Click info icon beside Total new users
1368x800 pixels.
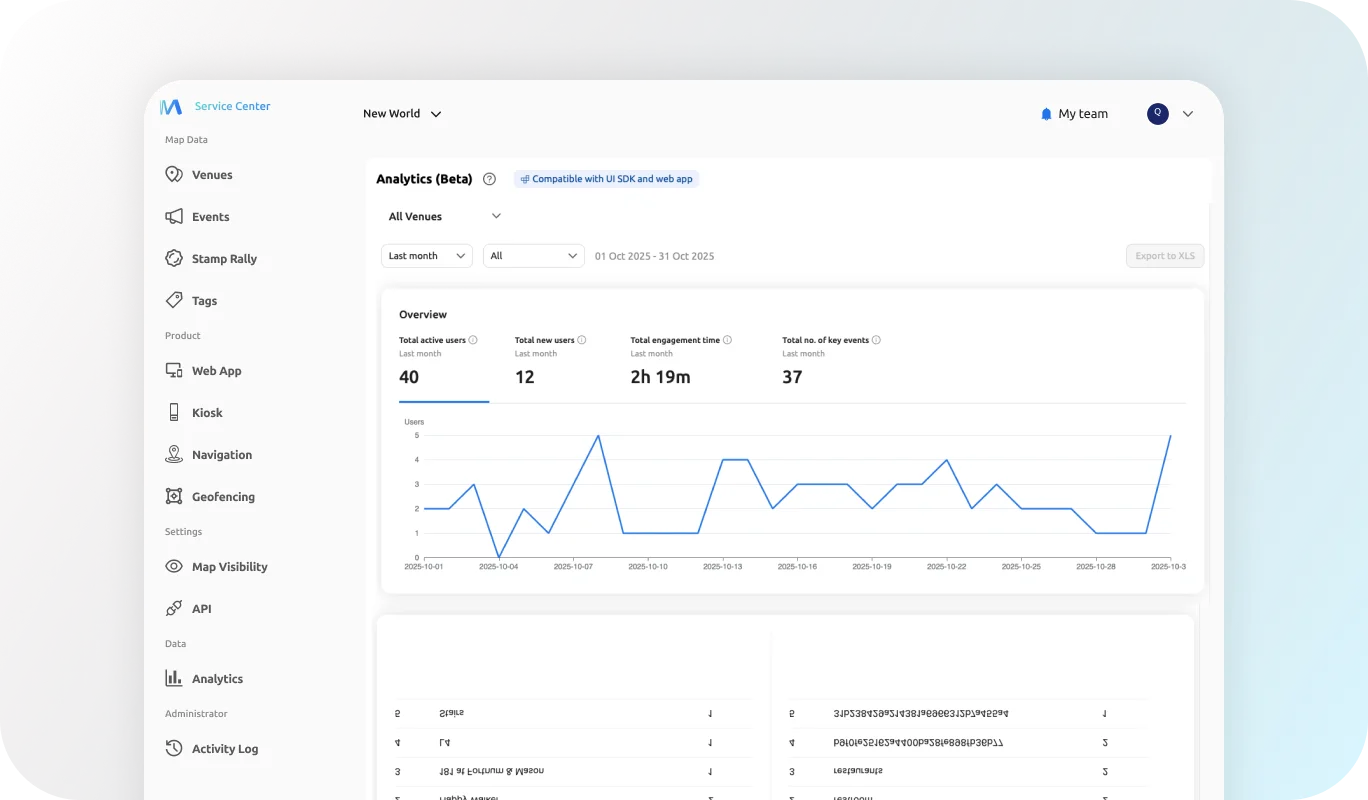tap(582, 340)
